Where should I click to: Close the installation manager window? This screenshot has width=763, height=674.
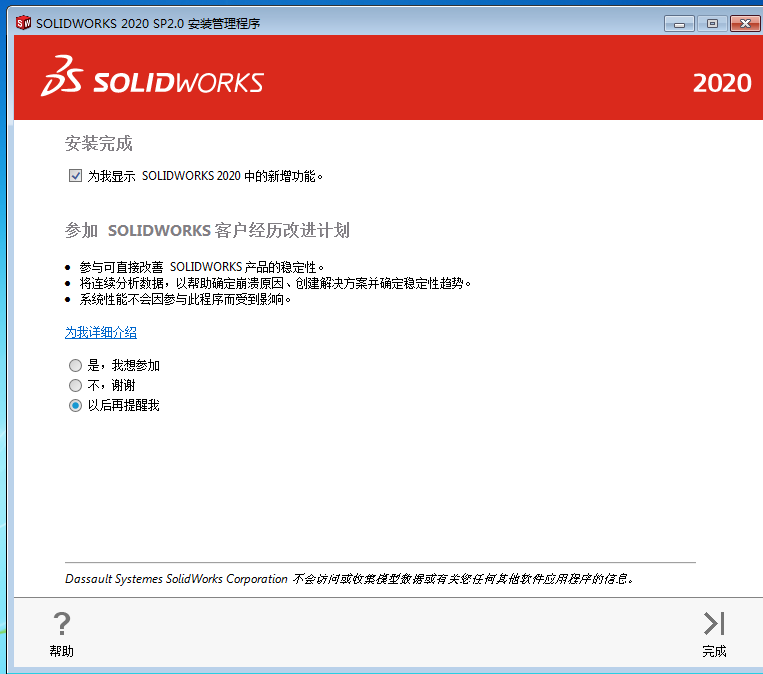click(x=743, y=23)
